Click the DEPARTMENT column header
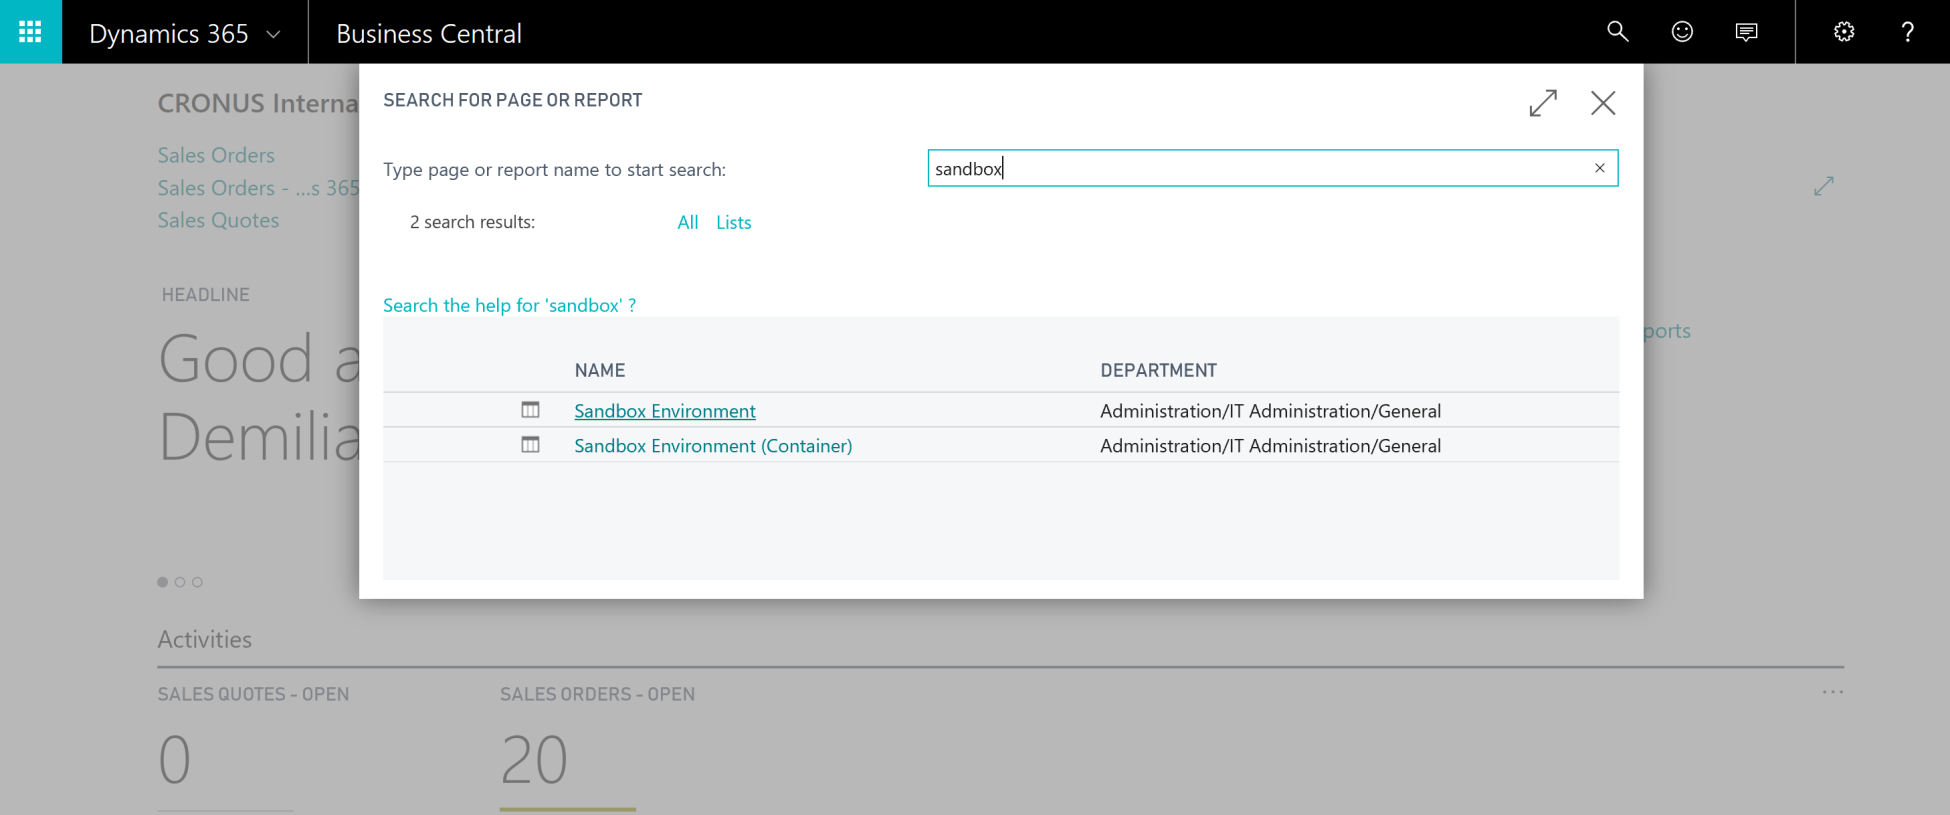The height and width of the screenshot is (815, 1950). [x=1159, y=370]
